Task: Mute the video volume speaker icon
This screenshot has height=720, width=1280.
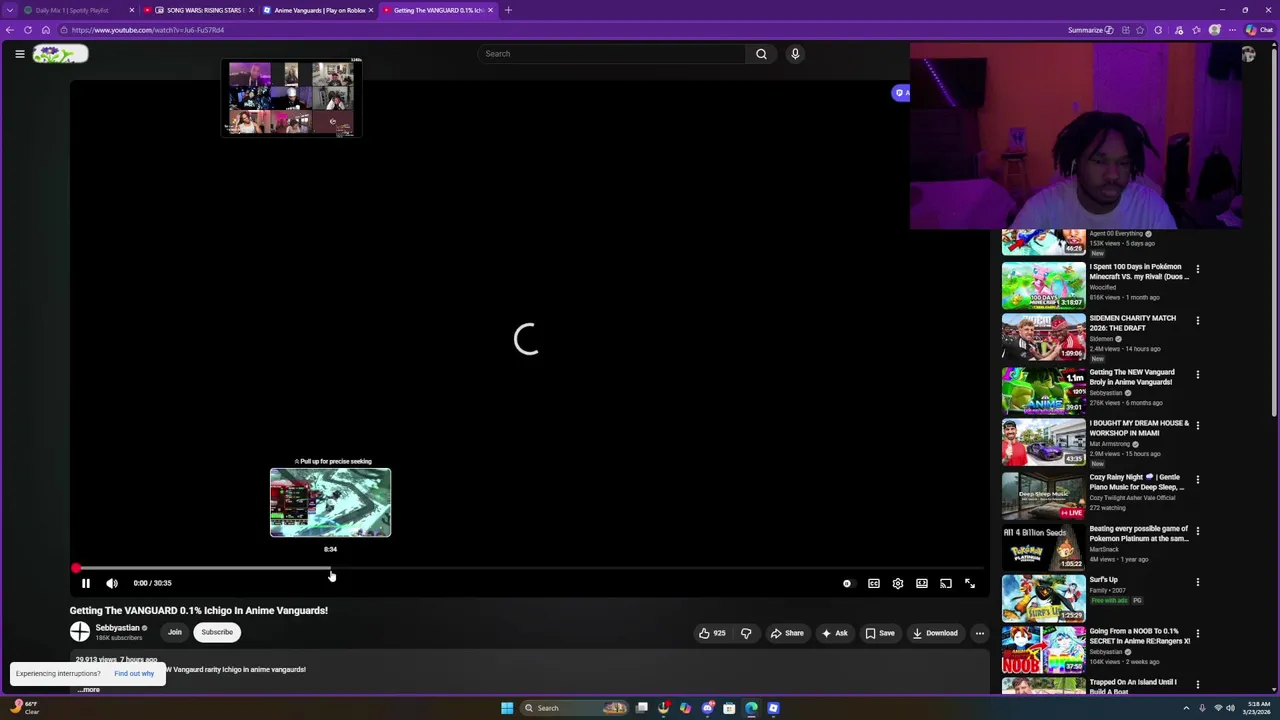Action: click(112, 583)
